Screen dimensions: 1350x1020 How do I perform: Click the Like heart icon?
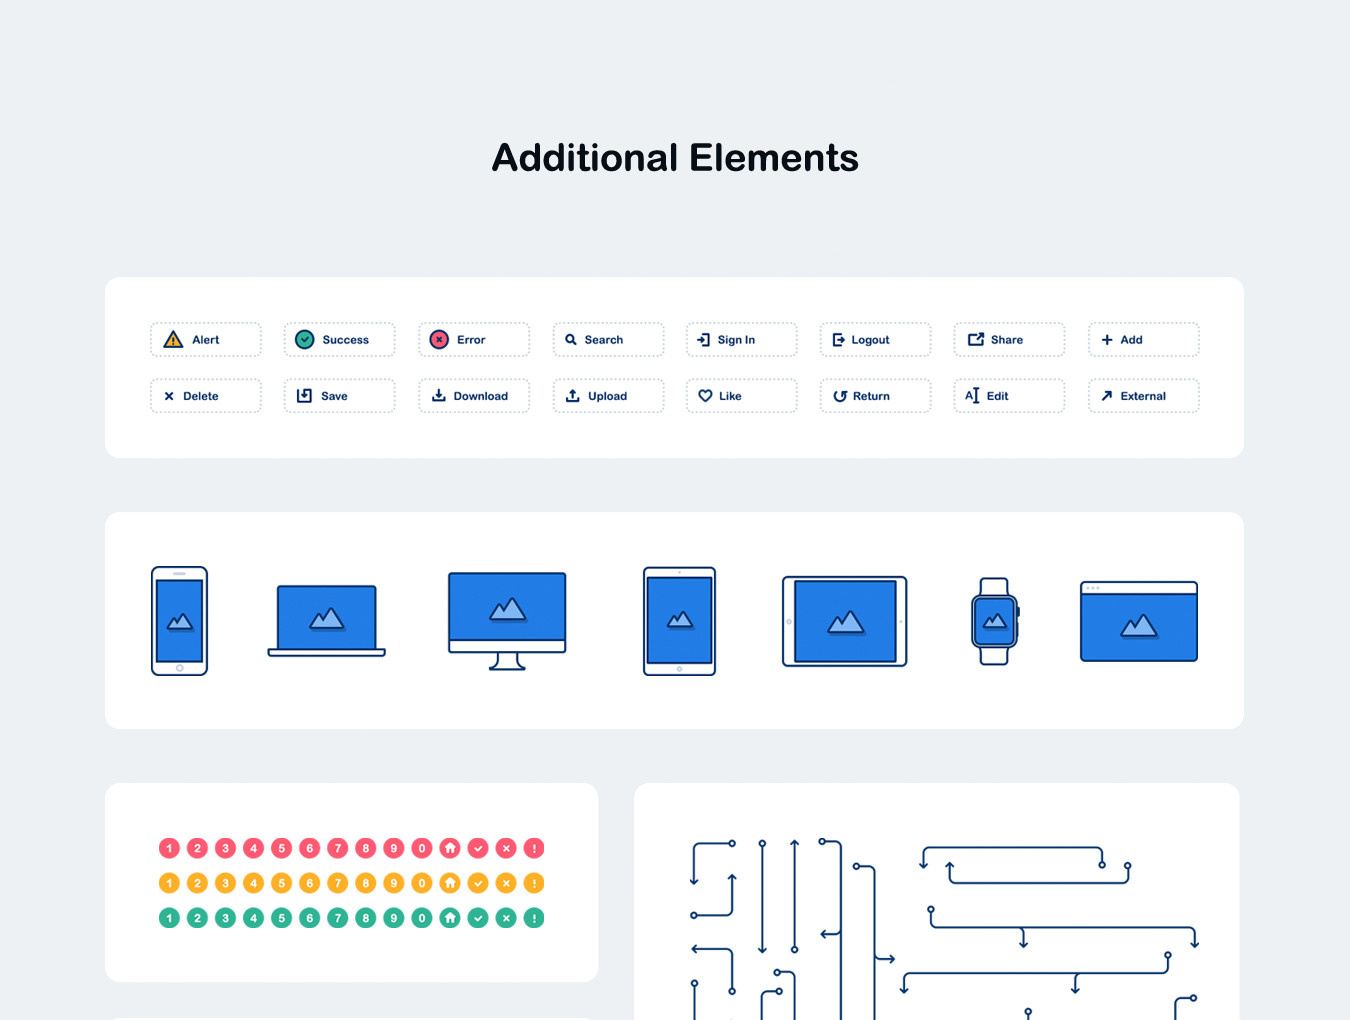[x=705, y=396]
